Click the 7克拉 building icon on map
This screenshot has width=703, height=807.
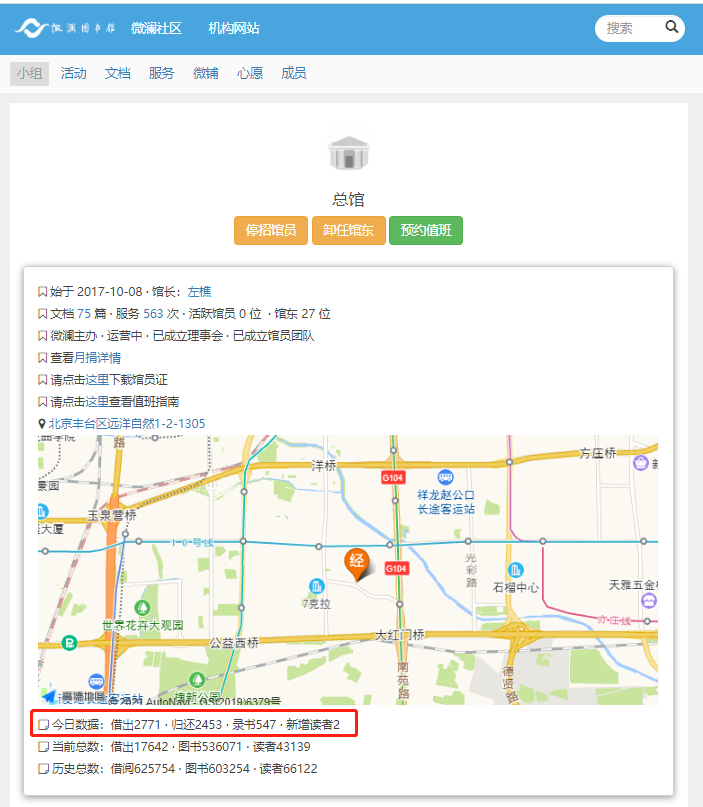(x=317, y=585)
